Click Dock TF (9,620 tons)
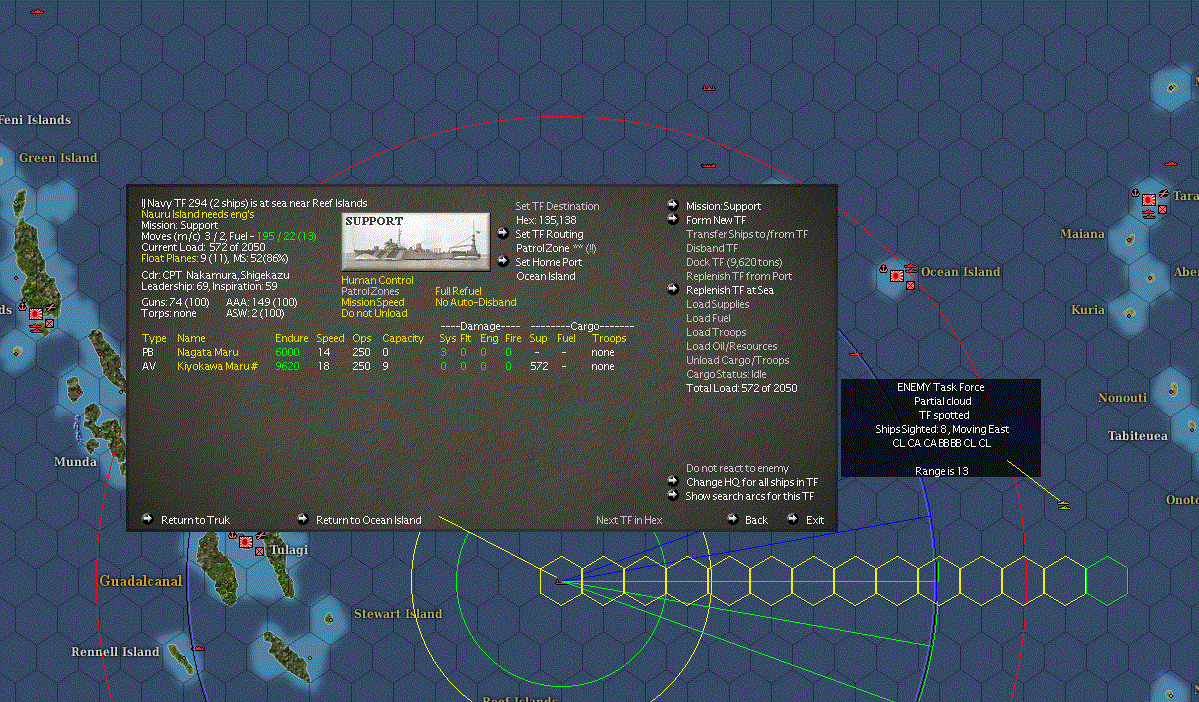The image size is (1199, 702). tap(734, 262)
